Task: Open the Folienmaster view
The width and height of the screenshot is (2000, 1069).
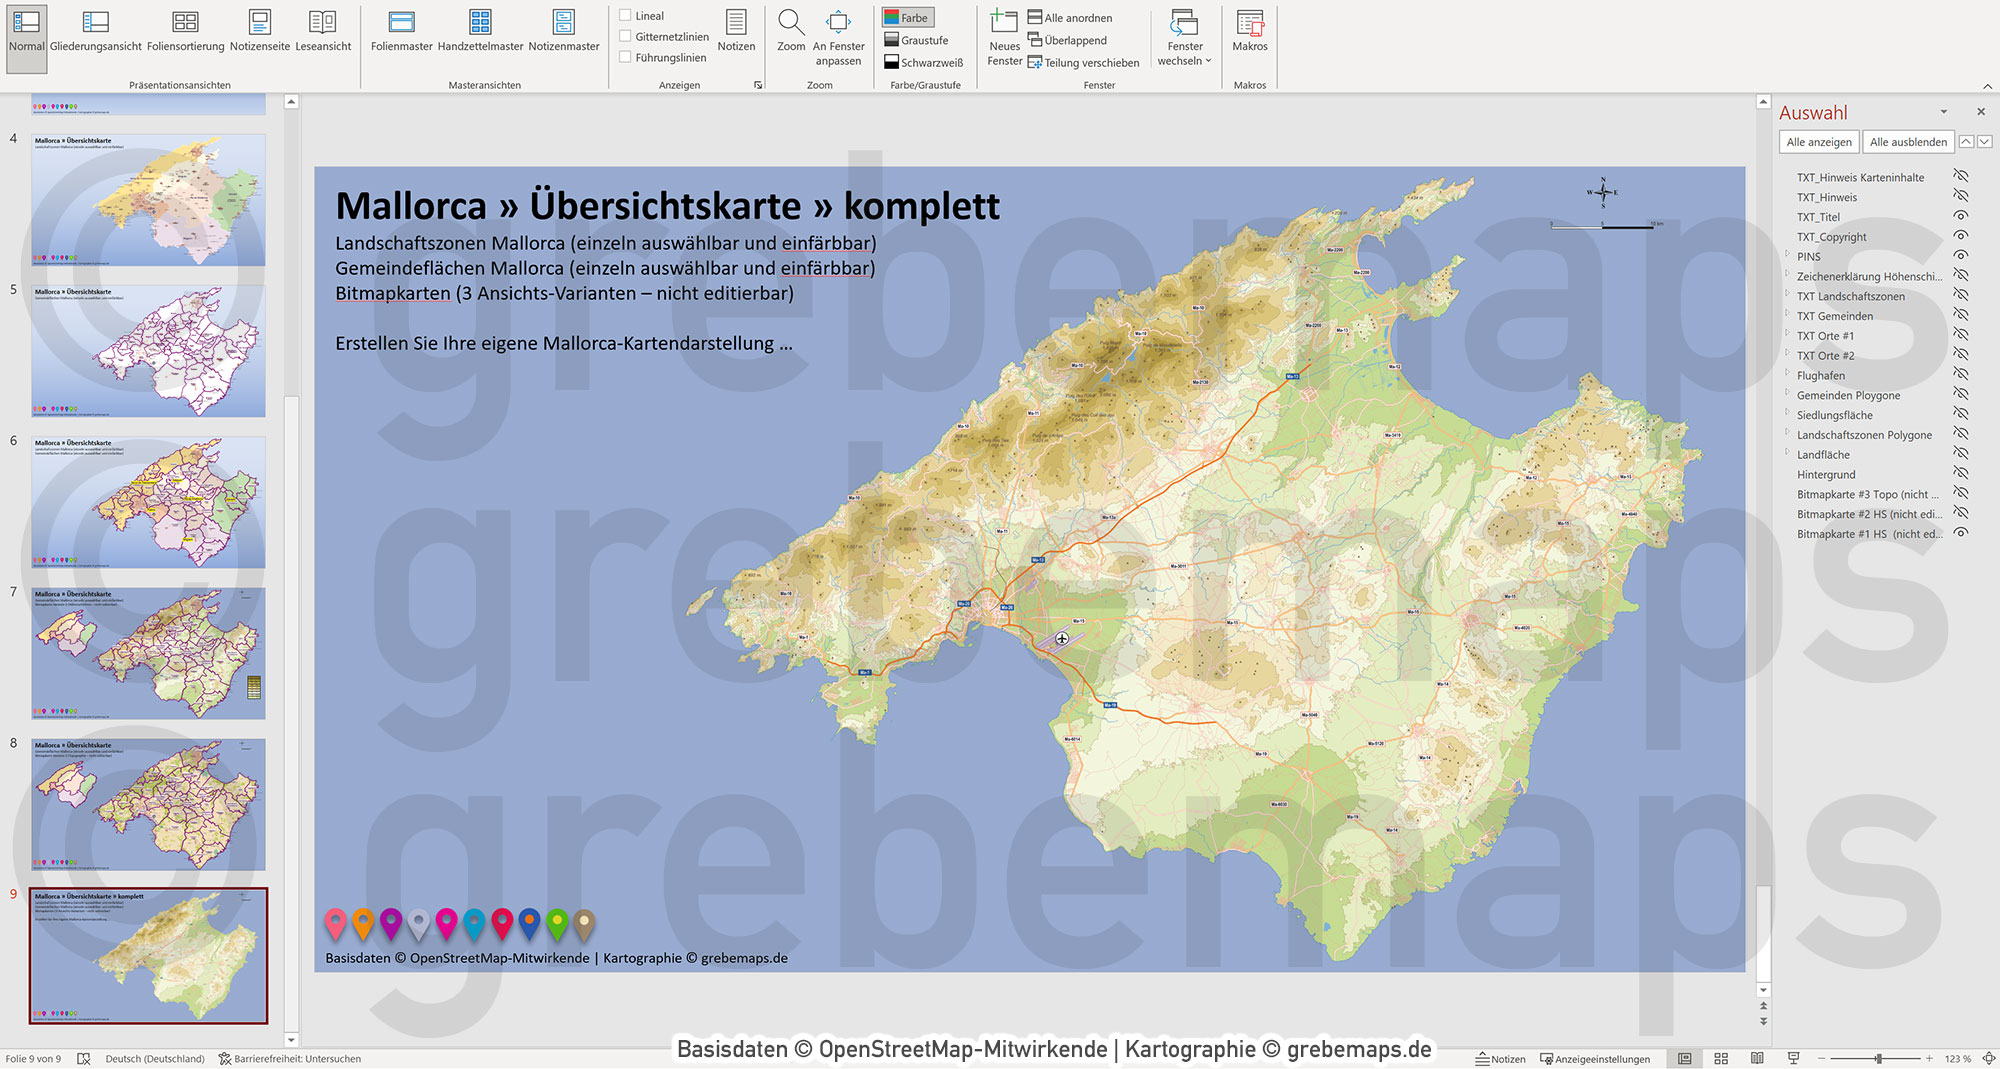Action: pyautogui.click(x=400, y=30)
